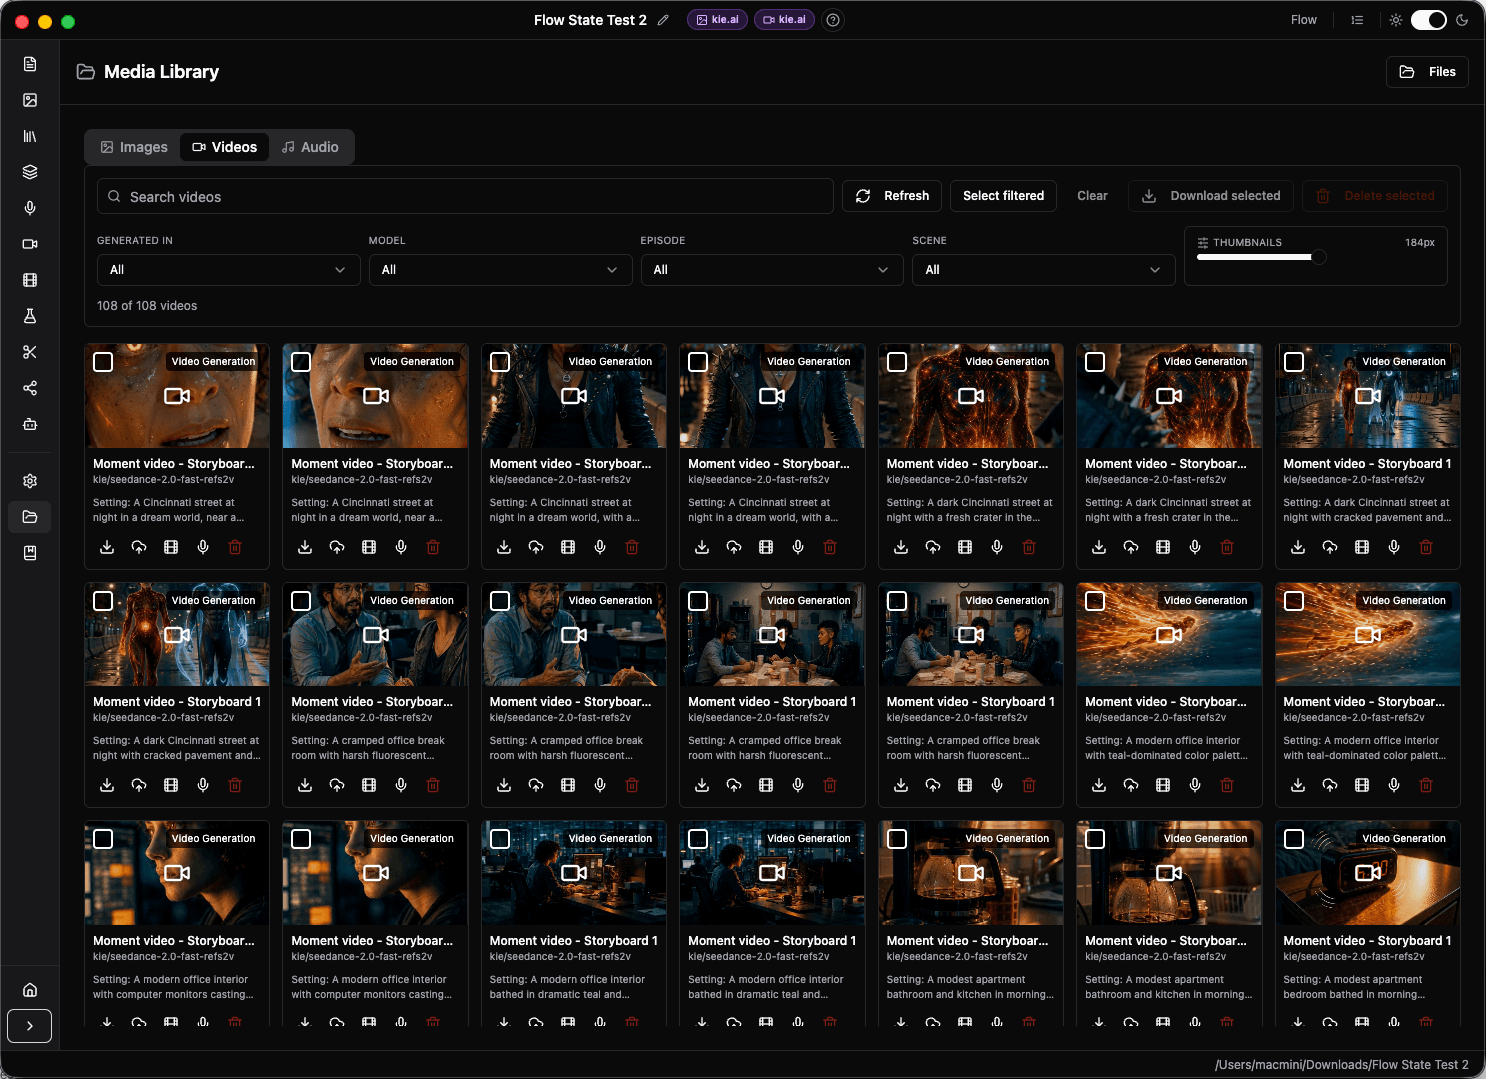Image resolution: width=1486 pixels, height=1079 pixels.
Task: Click the moon dark-mode icon
Action: [1462, 20]
